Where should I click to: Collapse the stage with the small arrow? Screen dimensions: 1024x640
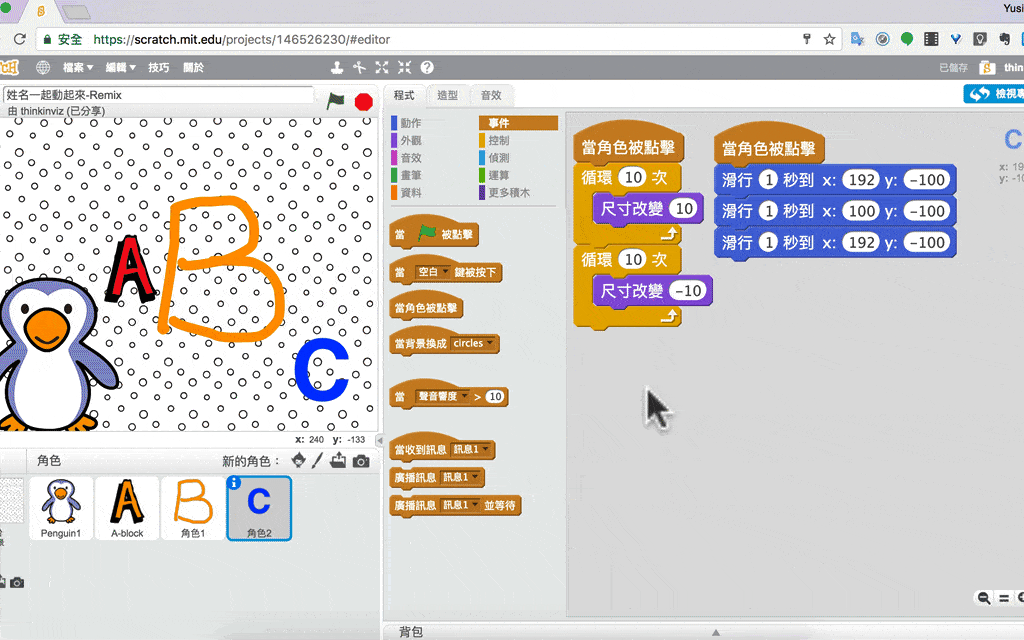(379, 440)
